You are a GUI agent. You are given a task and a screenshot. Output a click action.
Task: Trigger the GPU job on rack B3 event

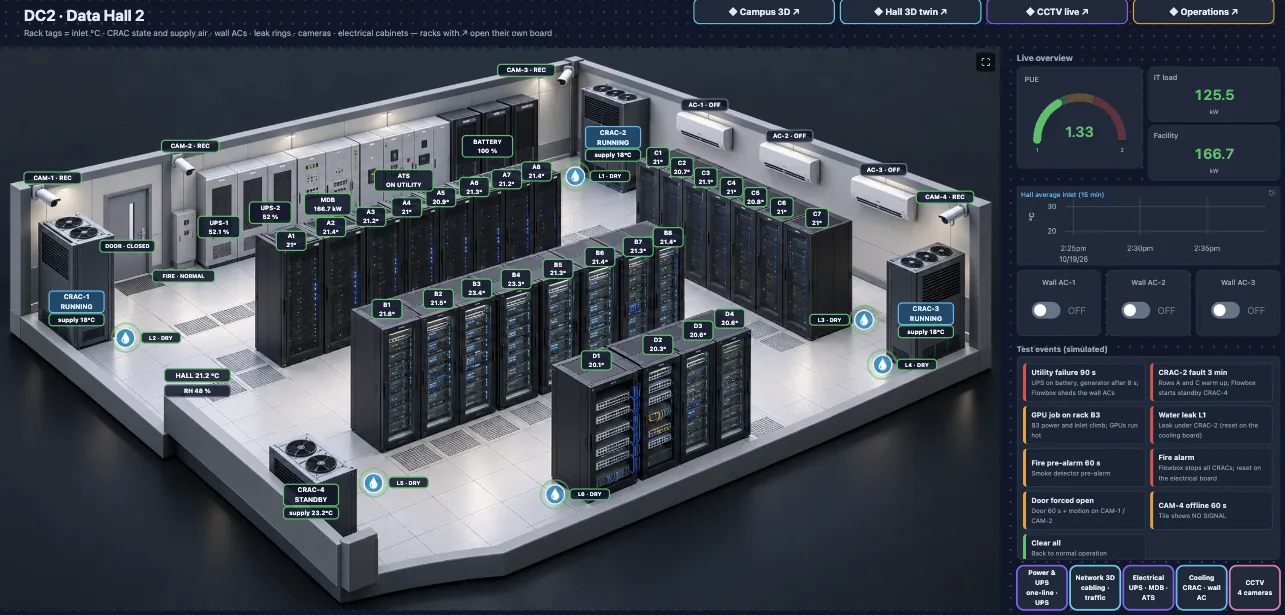[x=1083, y=424]
